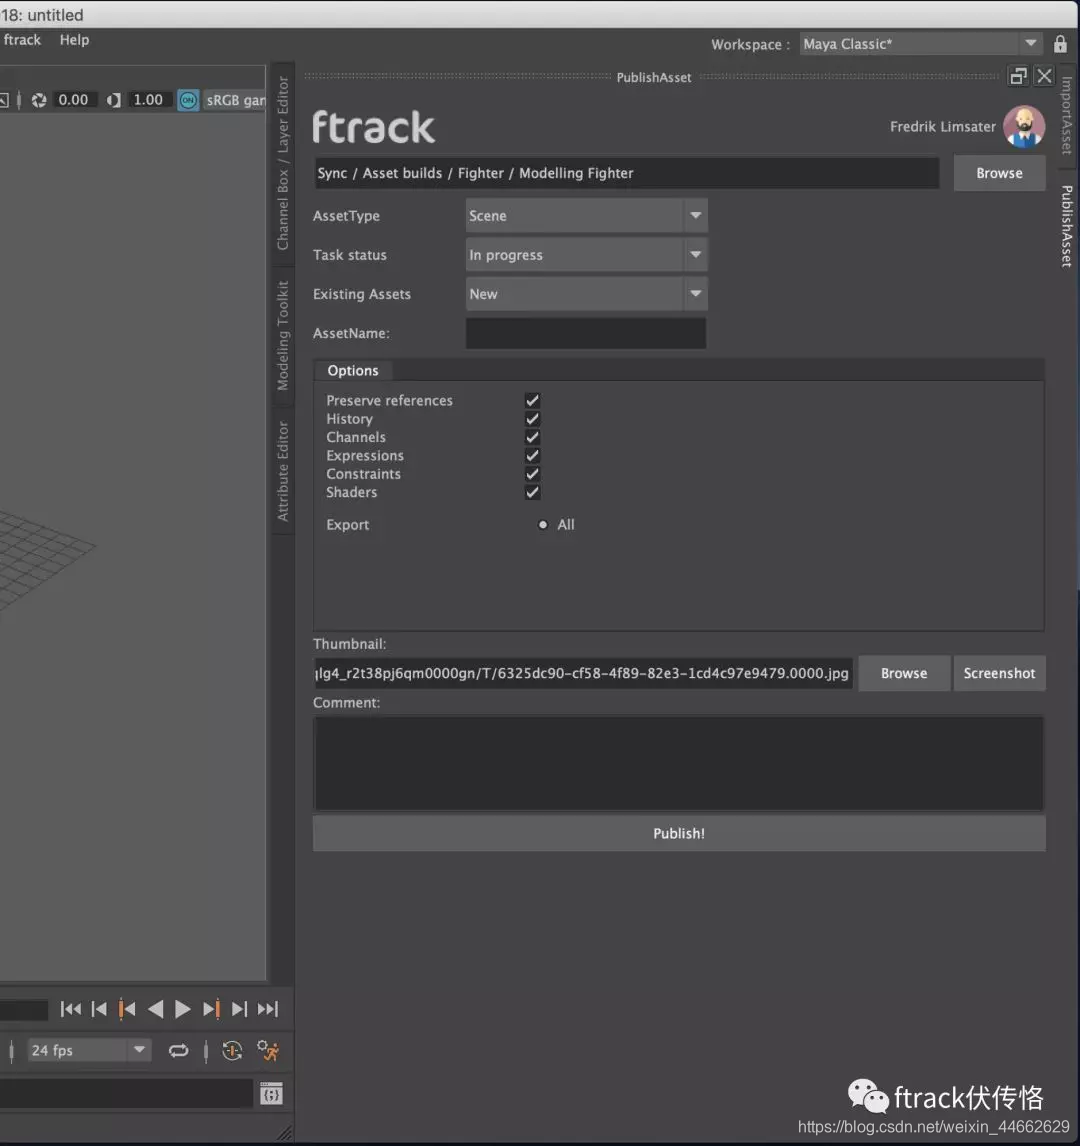The height and width of the screenshot is (1146, 1080).
Task: Open the sRGB gamma view transform dropdown
Action: pos(235,100)
